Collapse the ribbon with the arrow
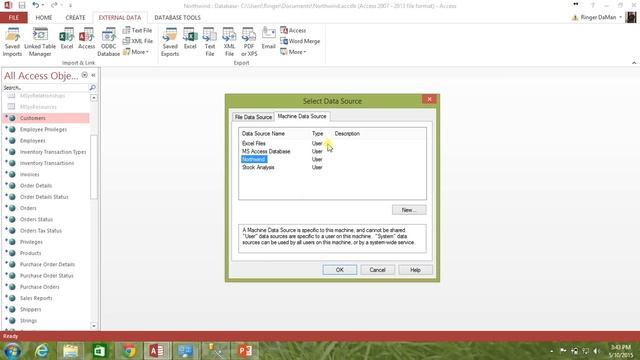This screenshot has height=360, width=640. pos(634,63)
